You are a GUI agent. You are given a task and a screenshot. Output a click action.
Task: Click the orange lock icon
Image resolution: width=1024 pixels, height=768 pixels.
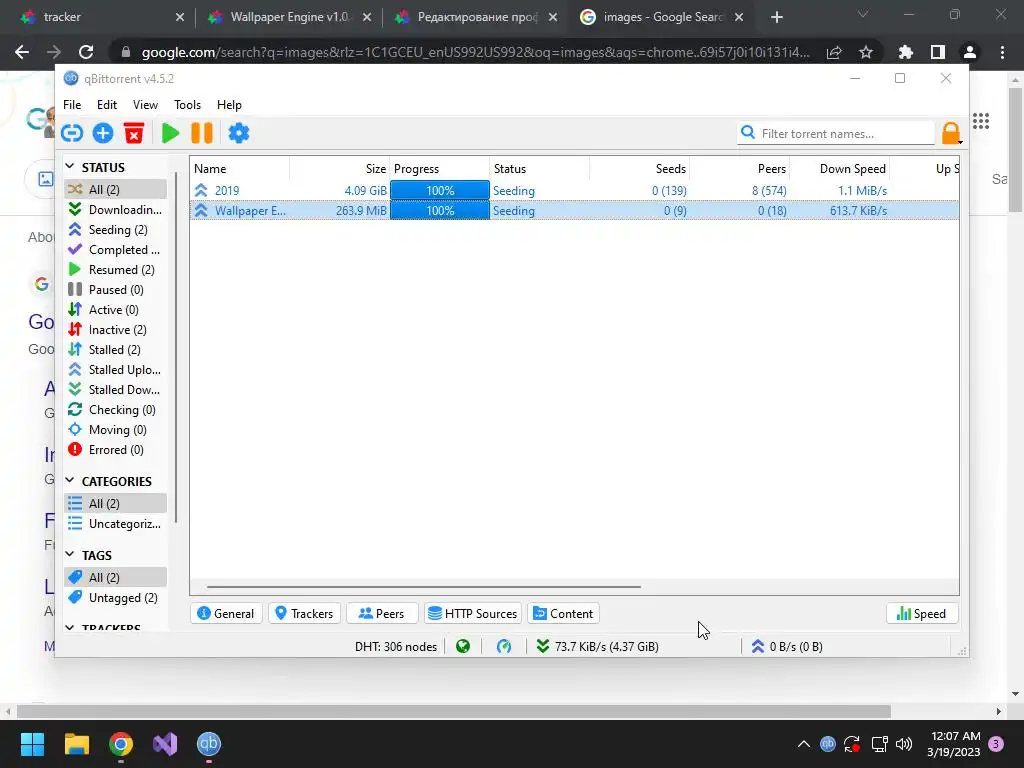[951, 133]
